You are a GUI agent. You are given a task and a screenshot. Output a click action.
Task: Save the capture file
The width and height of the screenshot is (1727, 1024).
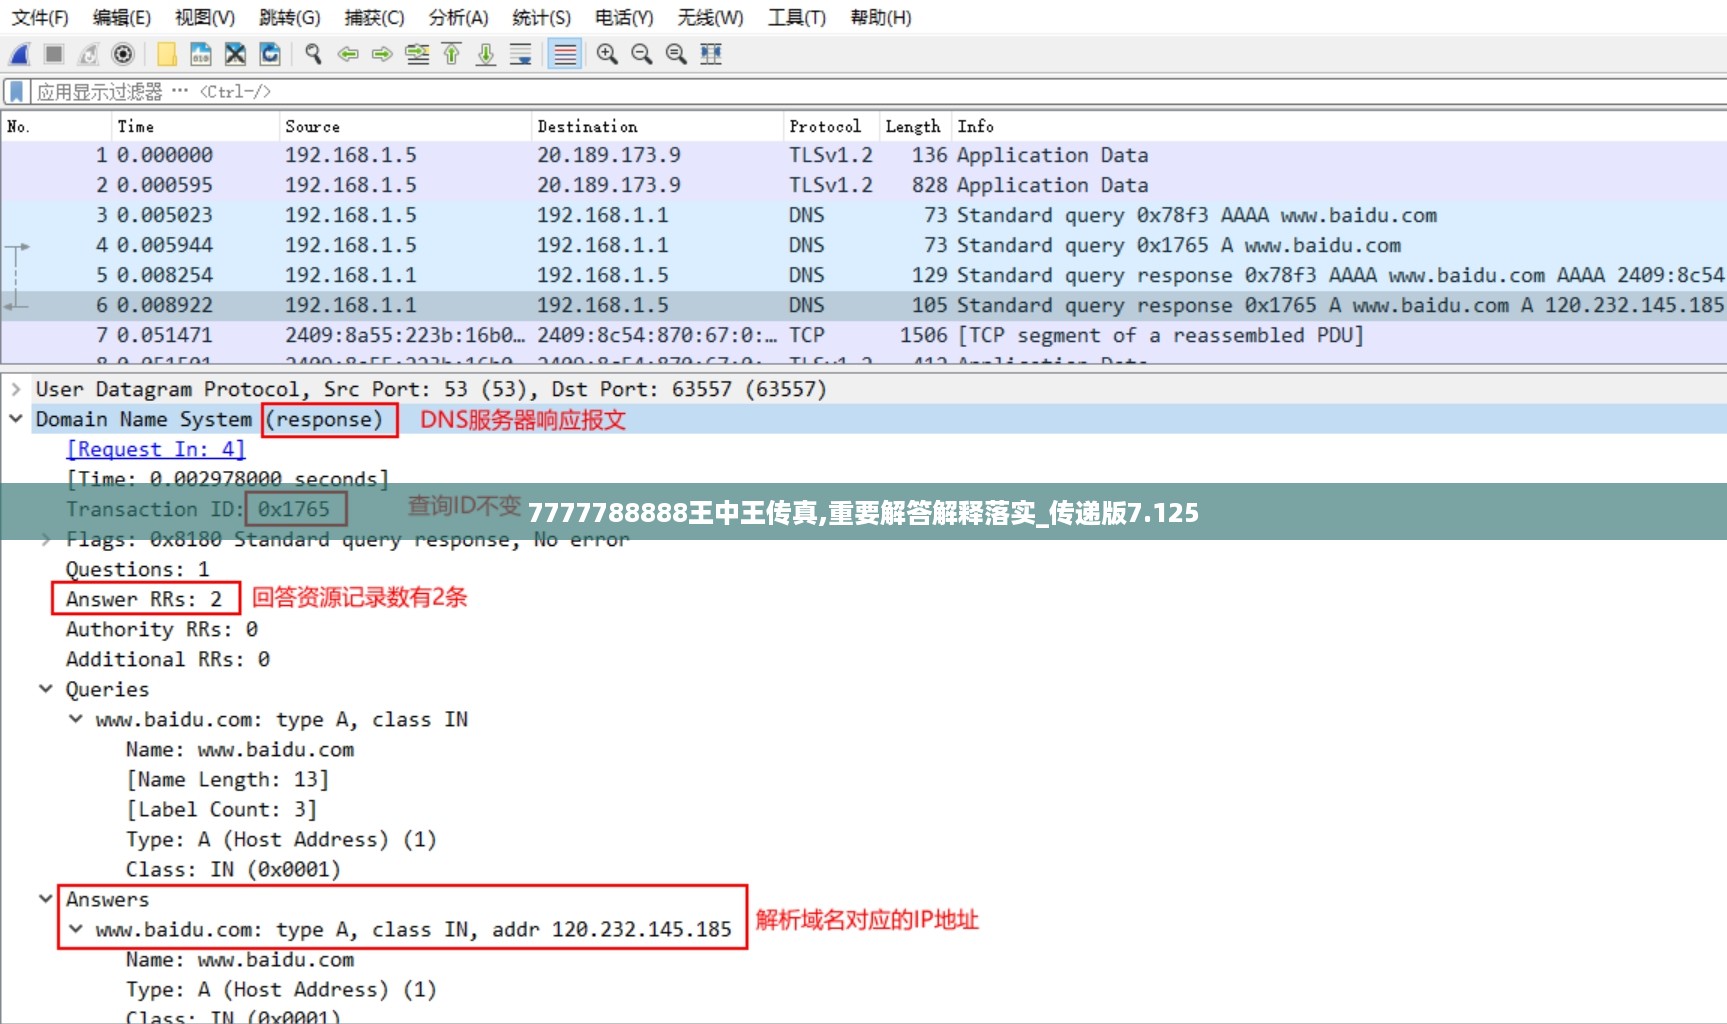tap(201, 54)
